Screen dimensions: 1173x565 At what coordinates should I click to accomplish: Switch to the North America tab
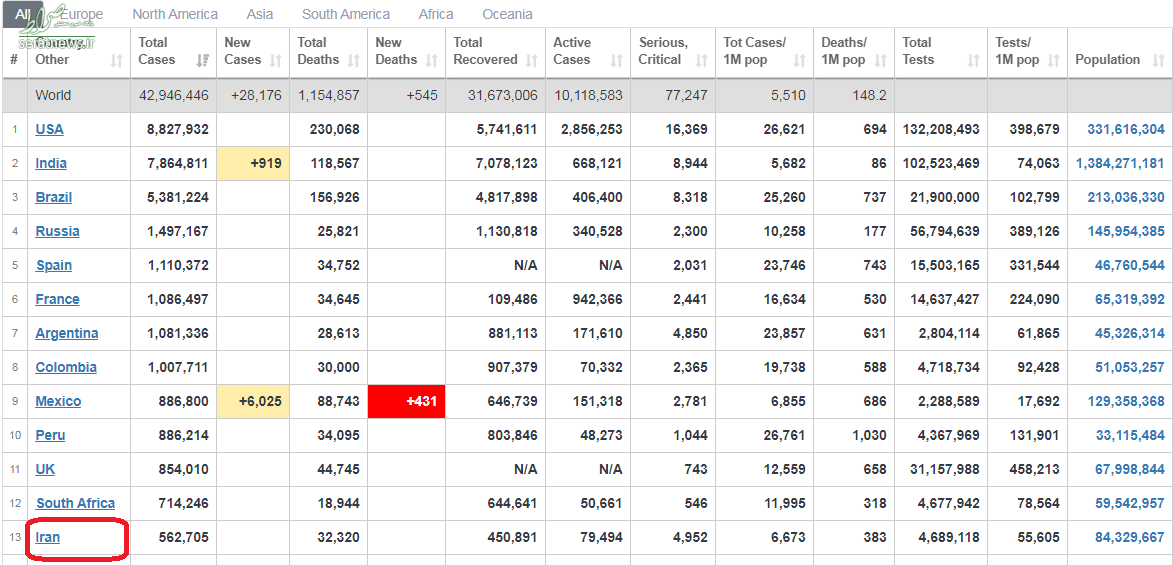[x=175, y=14]
